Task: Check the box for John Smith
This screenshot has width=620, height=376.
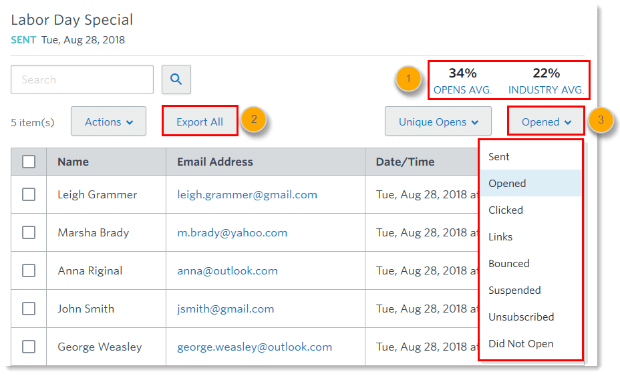Action: (x=28, y=308)
